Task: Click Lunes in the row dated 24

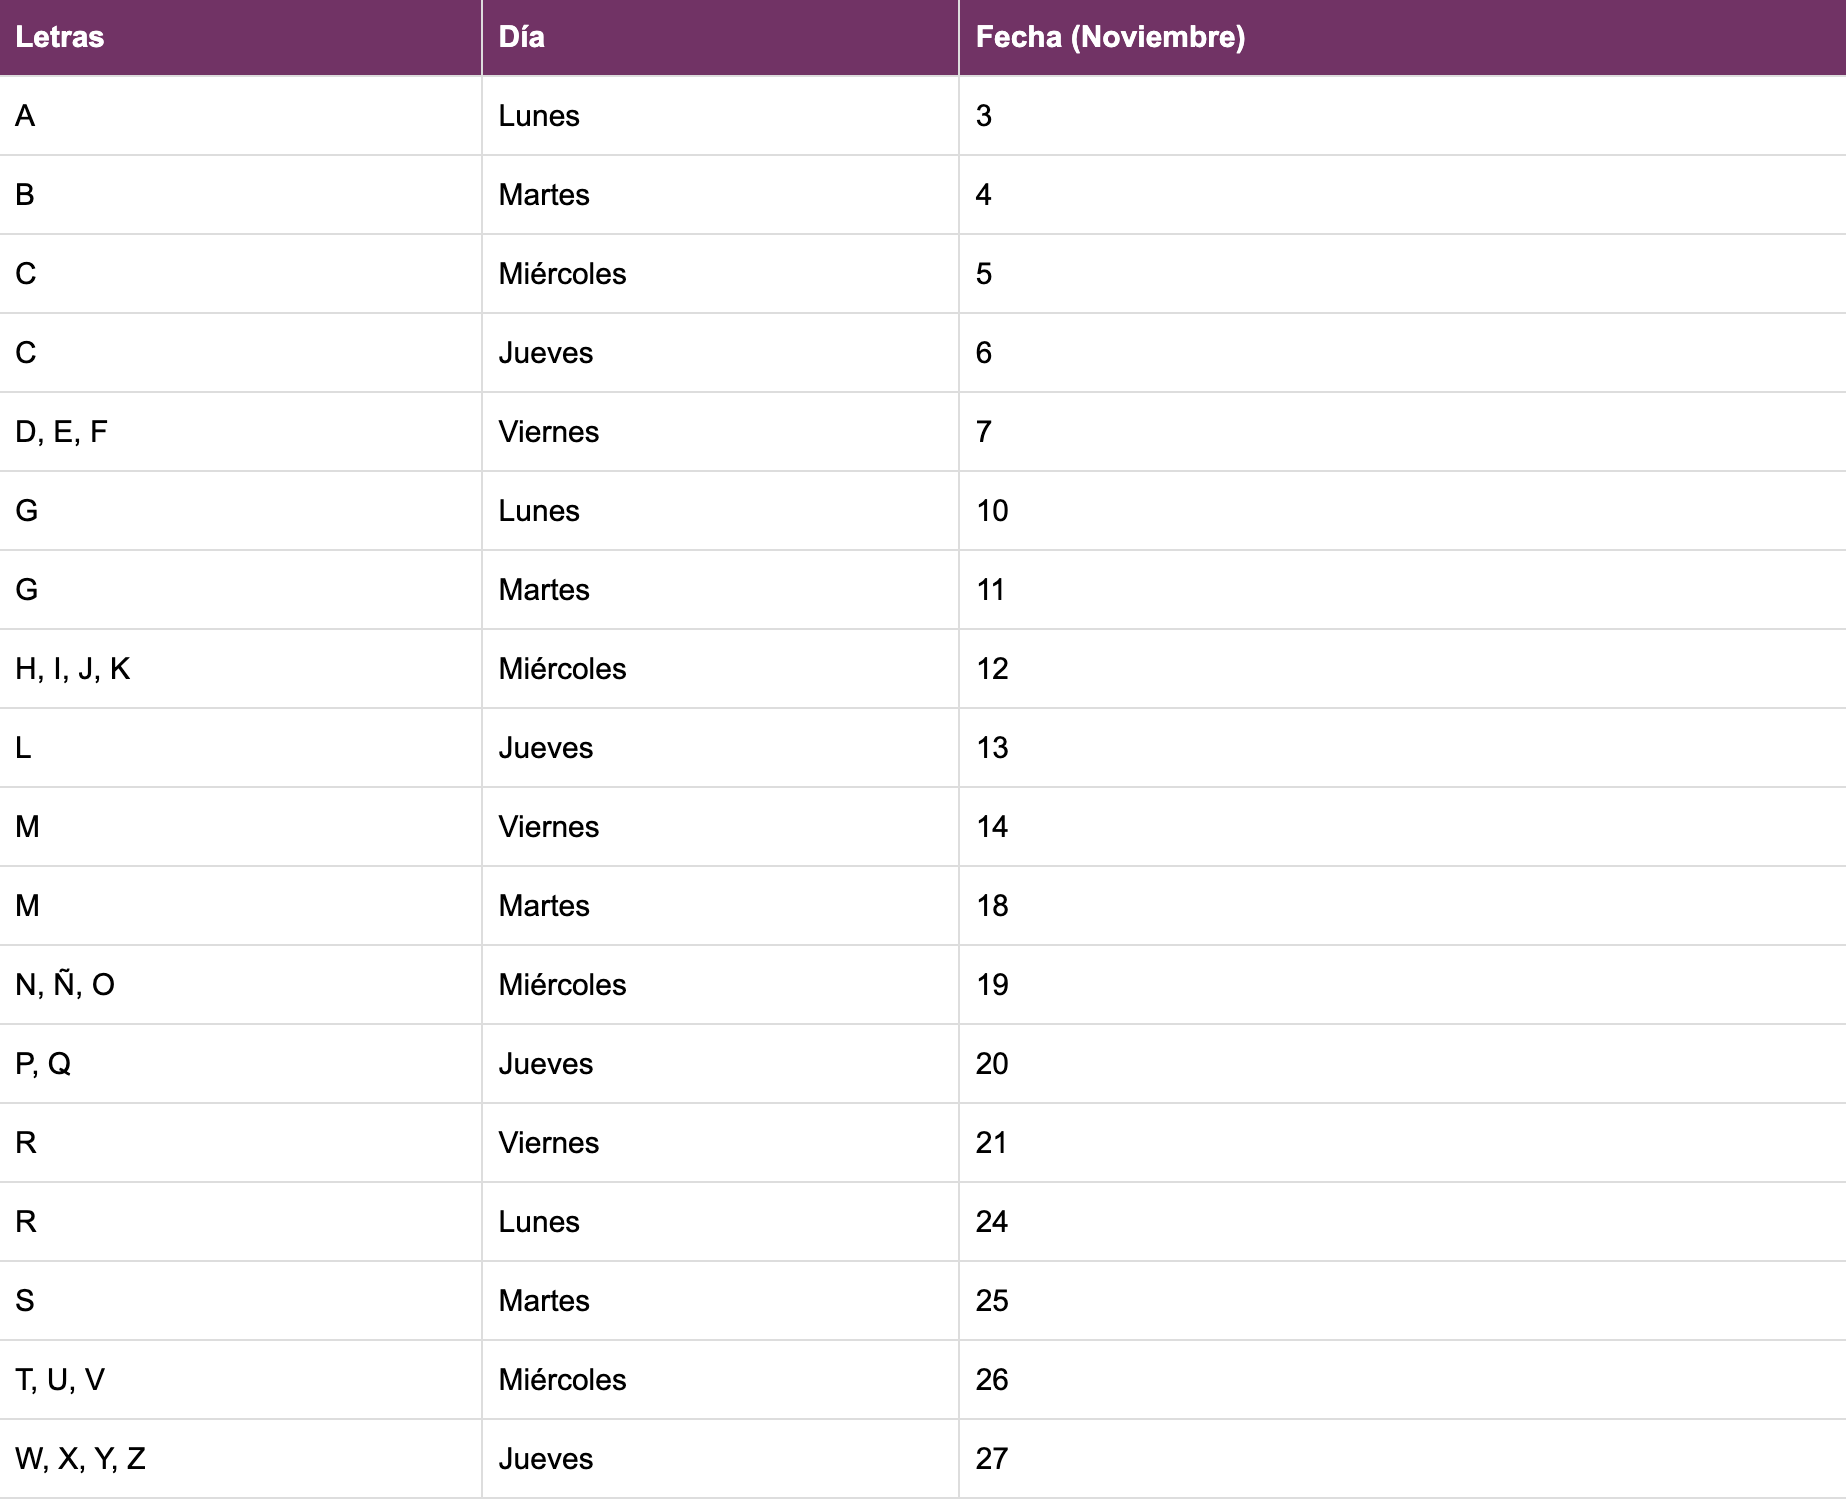Action: pyautogui.click(x=539, y=1222)
